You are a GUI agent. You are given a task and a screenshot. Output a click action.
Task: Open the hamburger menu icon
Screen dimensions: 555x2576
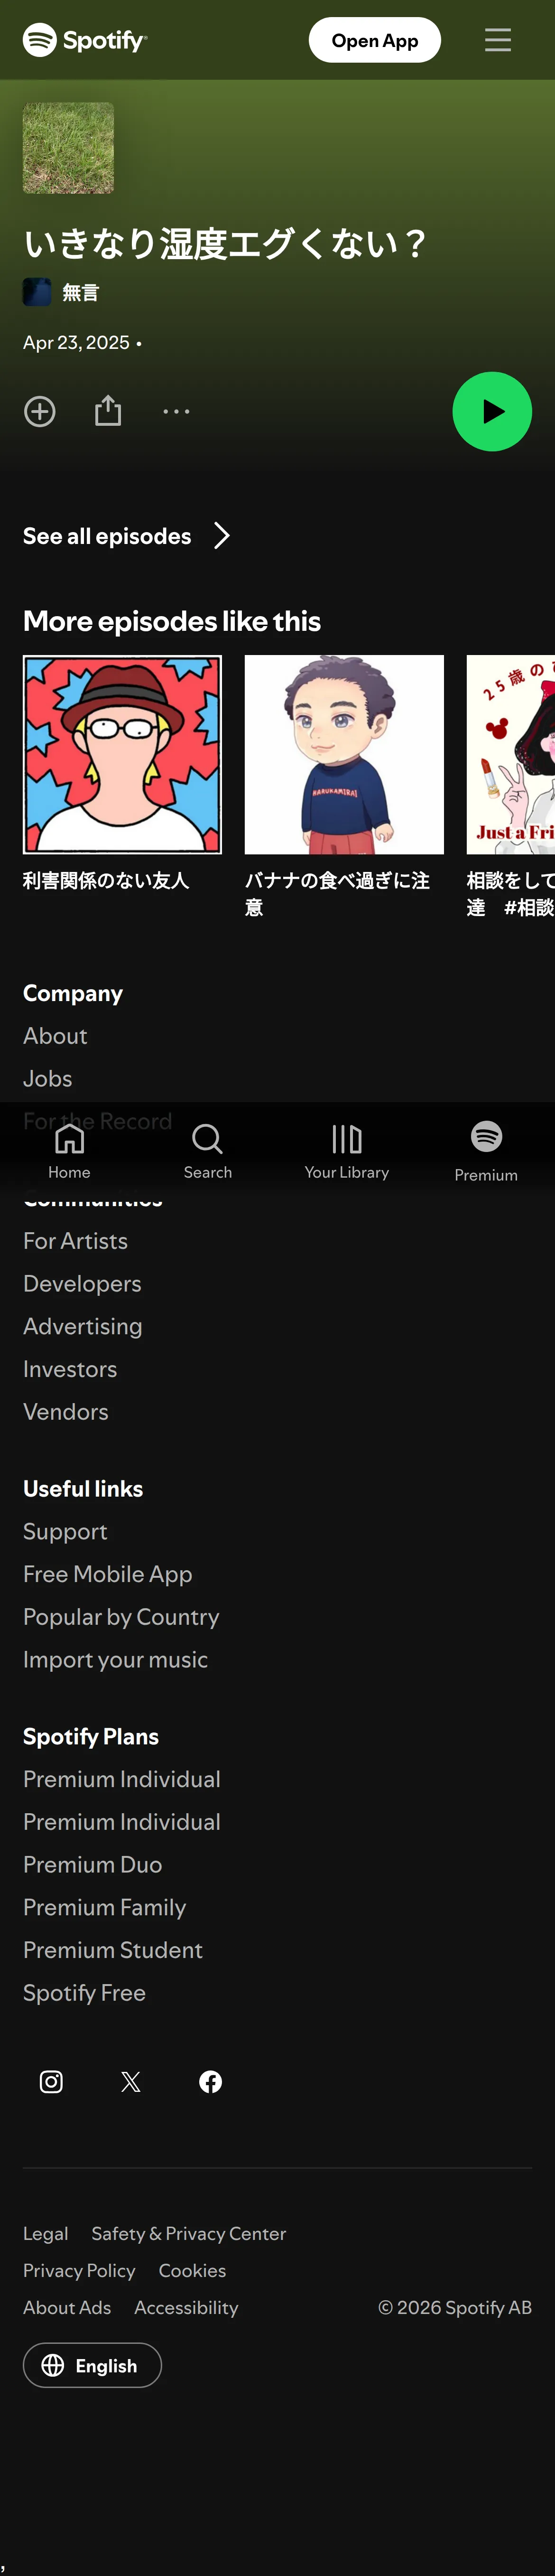498,40
